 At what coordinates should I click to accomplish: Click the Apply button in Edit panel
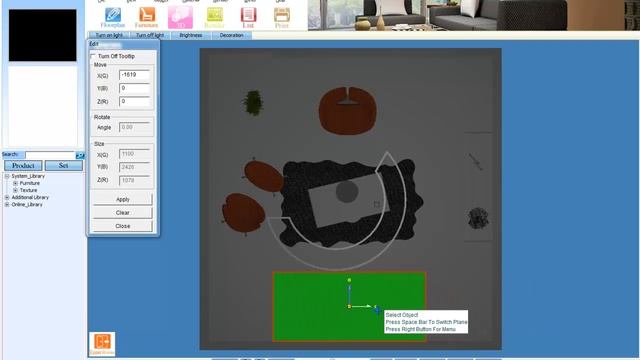[x=122, y=199]
